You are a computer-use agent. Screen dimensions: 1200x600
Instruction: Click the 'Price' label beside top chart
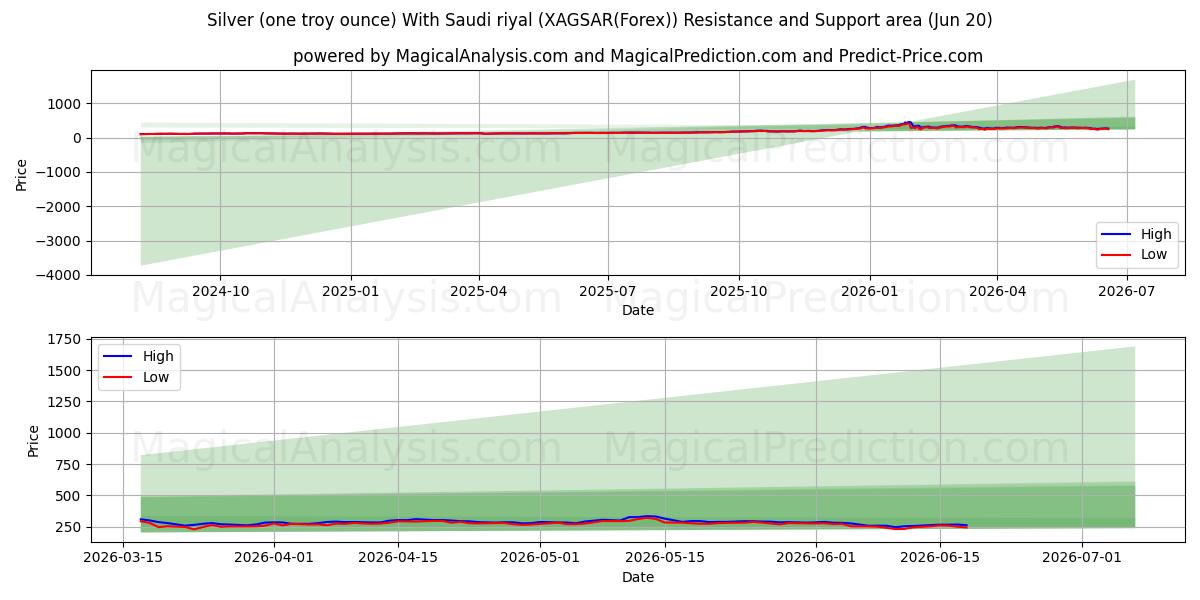coord(22,173)
